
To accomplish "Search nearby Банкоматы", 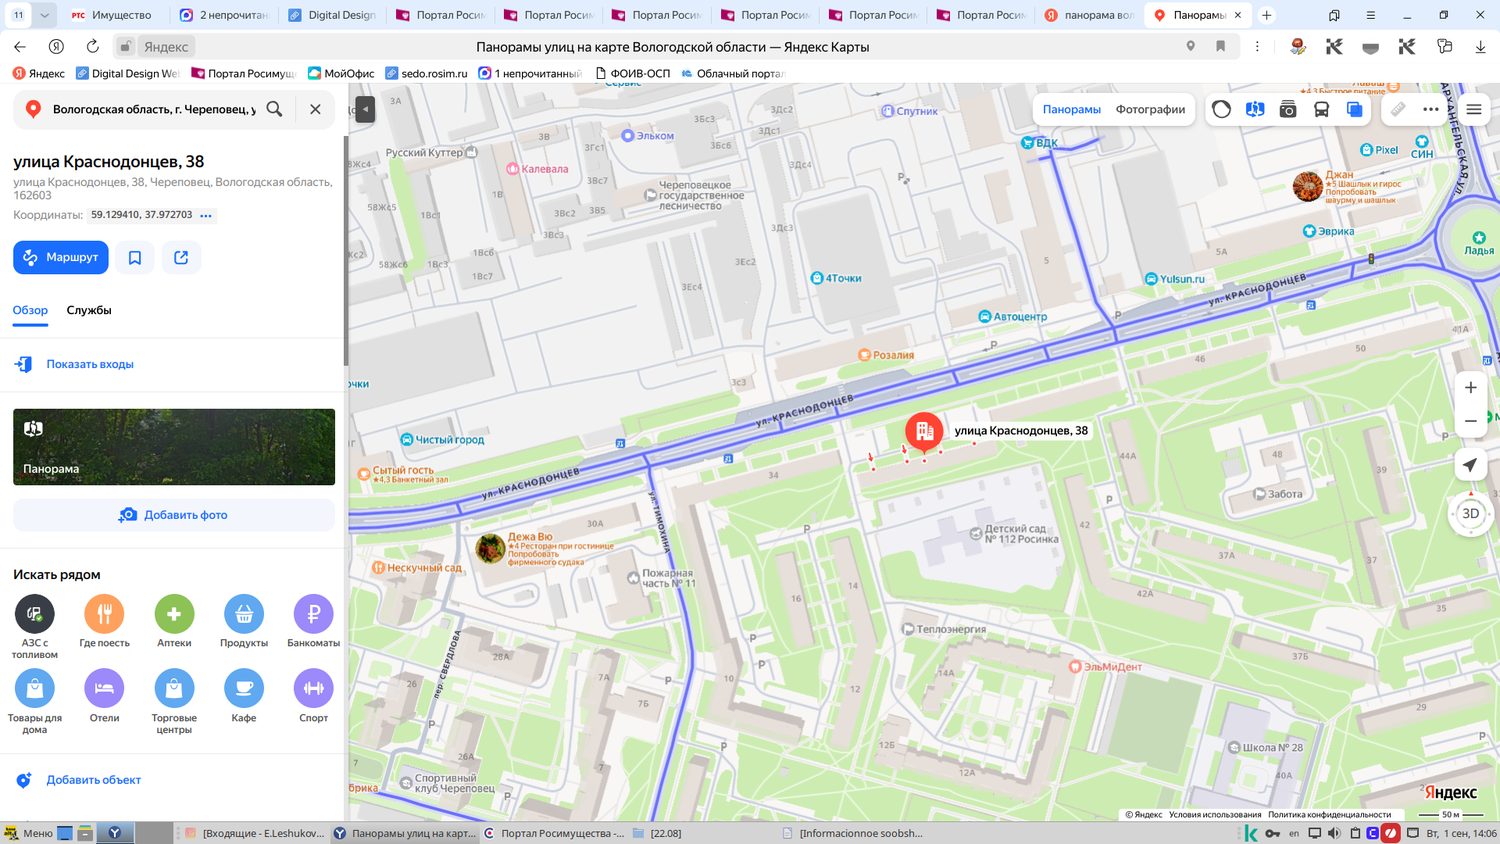I will tap(313, 621).
